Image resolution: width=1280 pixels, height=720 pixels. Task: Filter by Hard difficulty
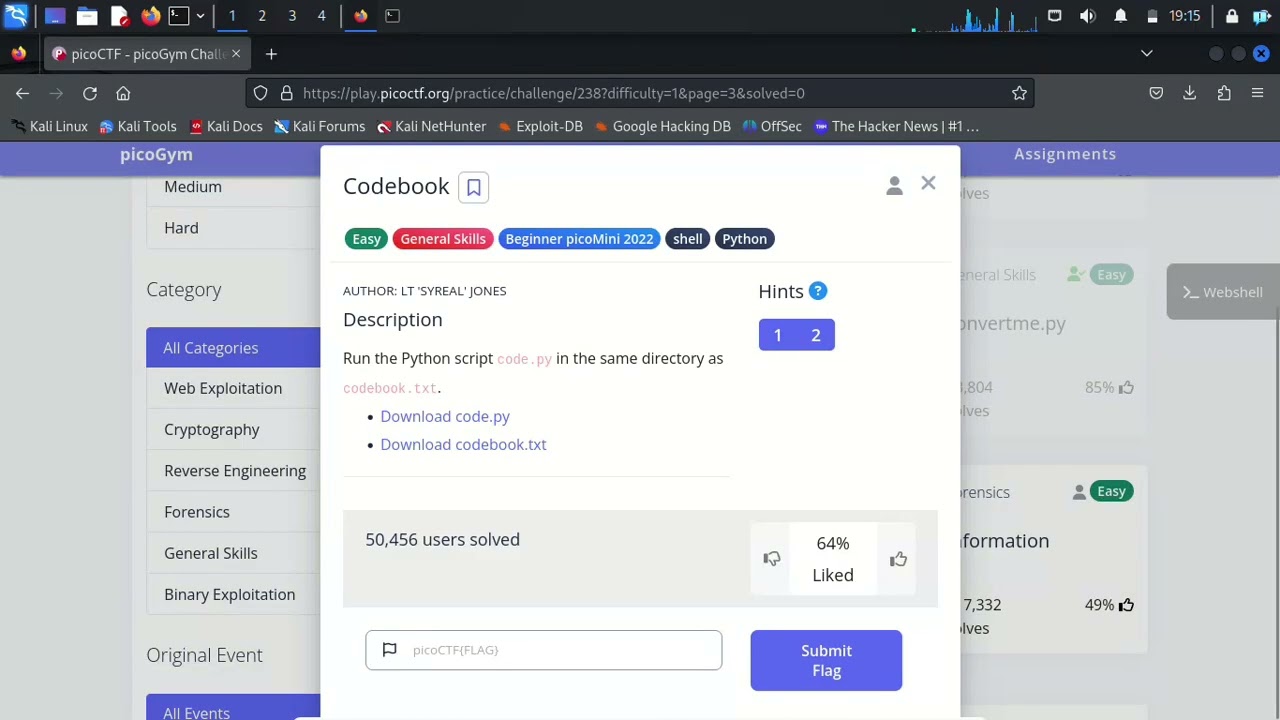tap(181, 228)
